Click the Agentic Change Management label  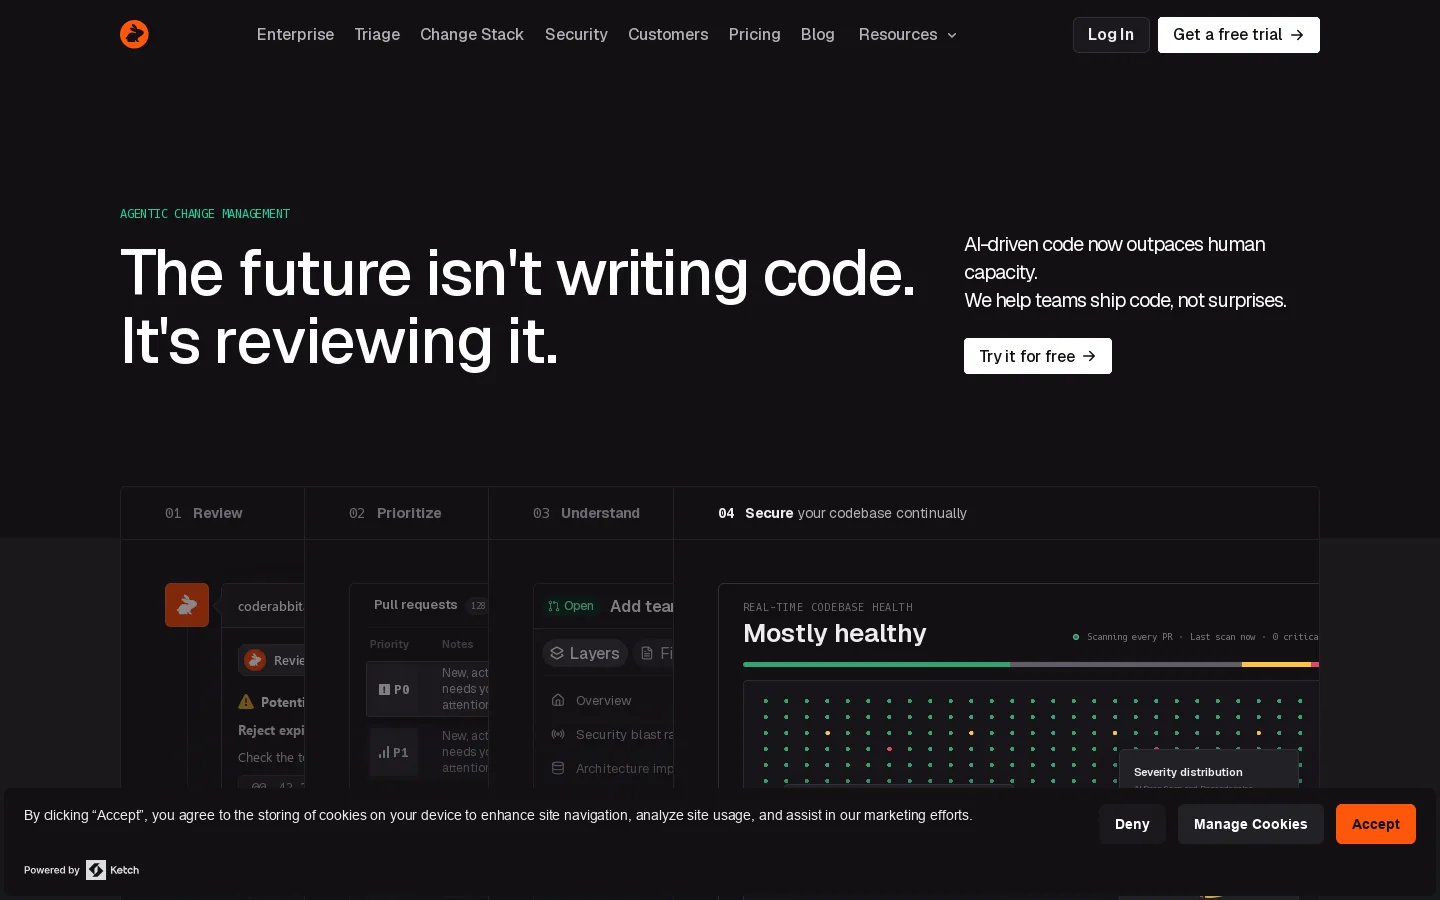pyautogui.click(x=205, y=214)
